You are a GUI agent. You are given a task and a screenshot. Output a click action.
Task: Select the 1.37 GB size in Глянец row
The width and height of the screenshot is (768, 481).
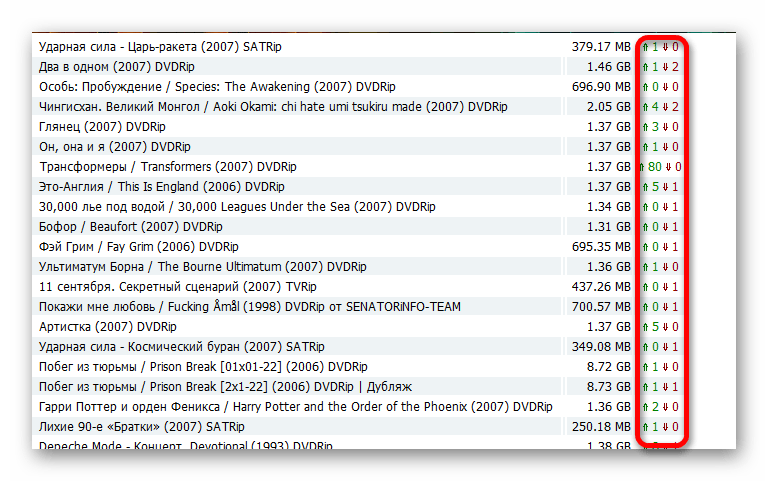609,127
